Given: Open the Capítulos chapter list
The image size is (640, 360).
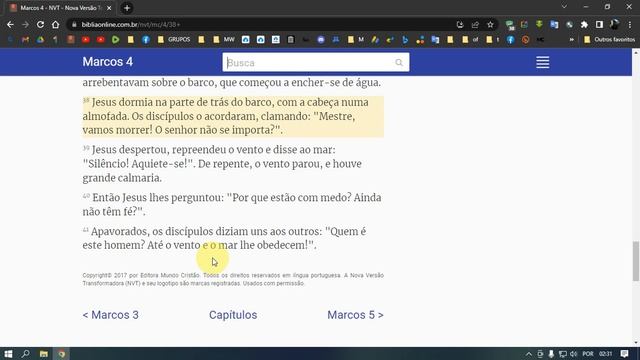Looking at the screenshot, I should pyautogui.click(x=233, y=315).
